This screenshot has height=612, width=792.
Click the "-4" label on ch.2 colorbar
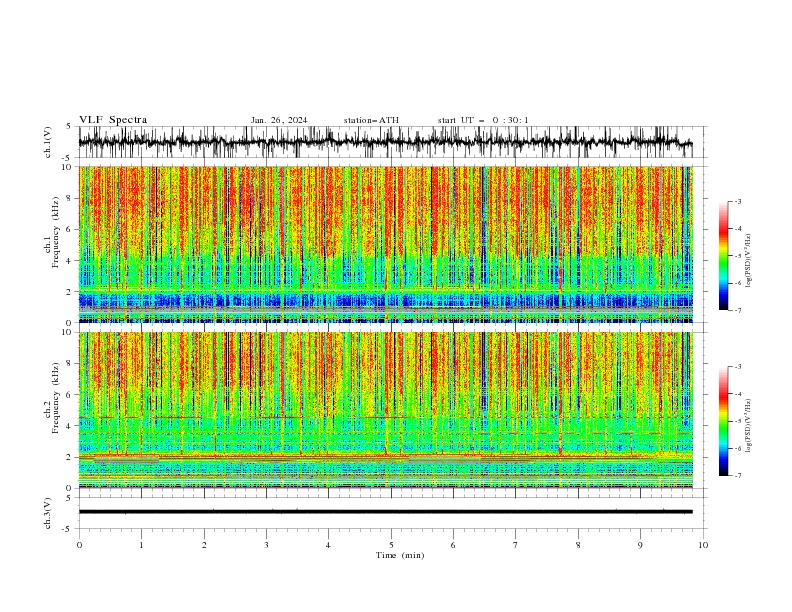(737, 394)
